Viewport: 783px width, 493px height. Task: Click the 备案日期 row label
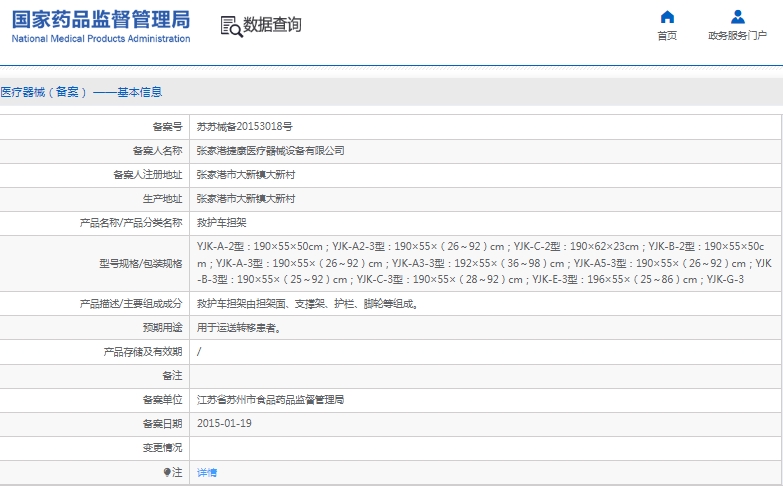click(162, 424)
